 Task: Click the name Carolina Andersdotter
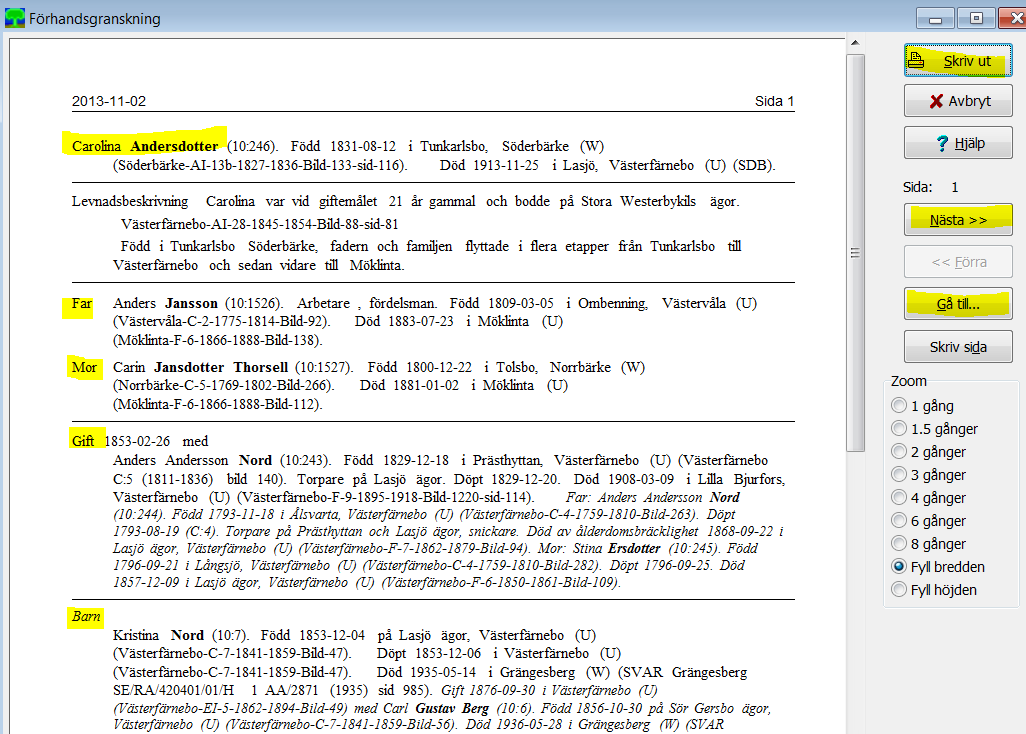pyautogui.click(x=145, y=146)
